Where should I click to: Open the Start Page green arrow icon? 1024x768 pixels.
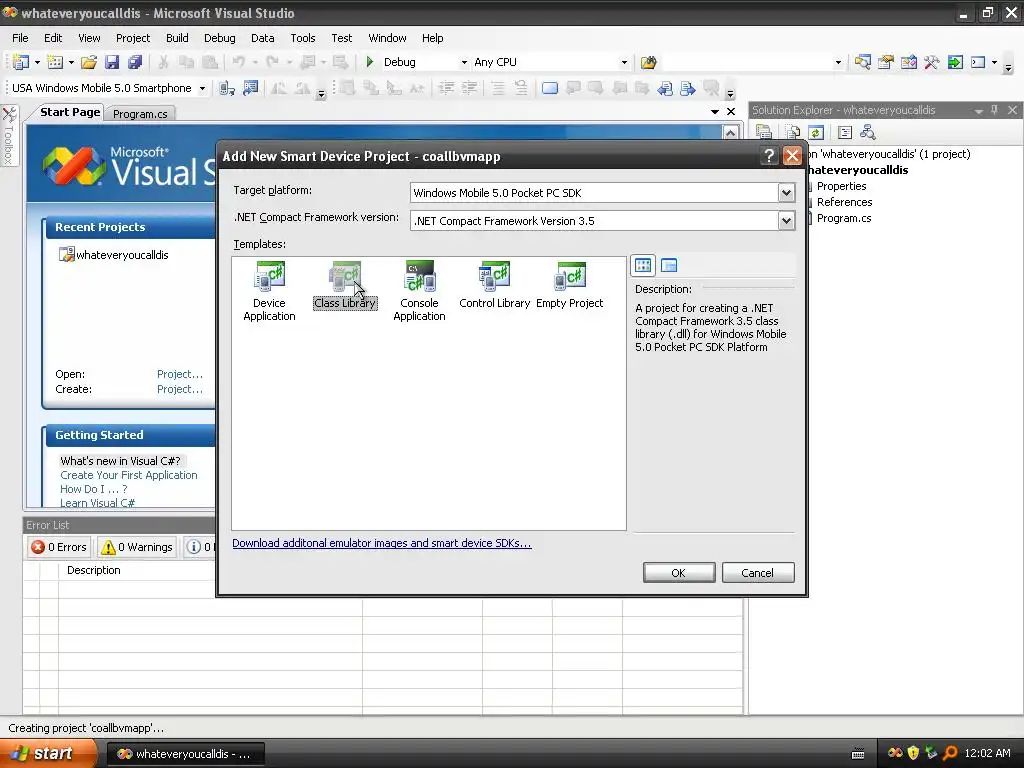(x=955, y=62)
